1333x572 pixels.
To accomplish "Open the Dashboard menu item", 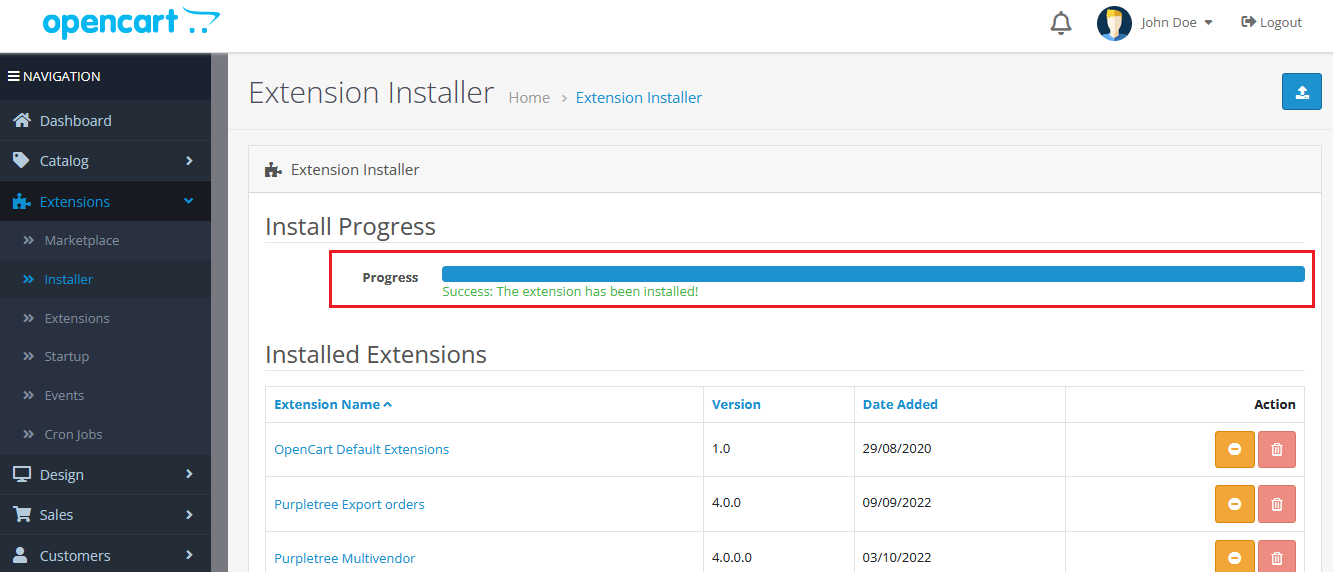I will click(105, 121).
